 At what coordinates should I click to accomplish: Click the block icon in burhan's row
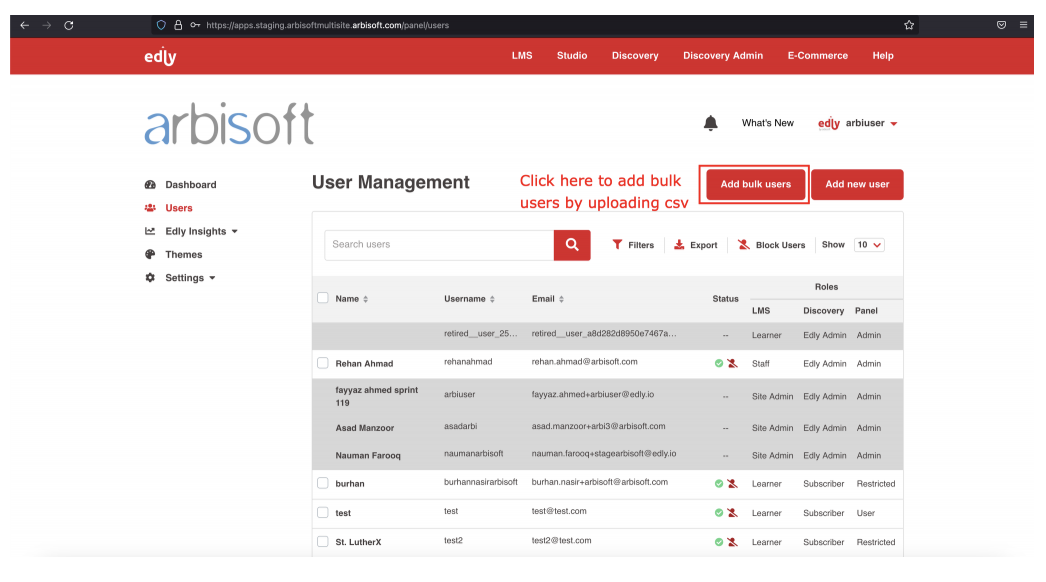coord(732,484)
